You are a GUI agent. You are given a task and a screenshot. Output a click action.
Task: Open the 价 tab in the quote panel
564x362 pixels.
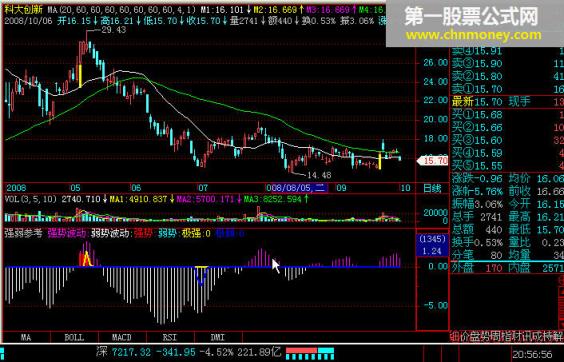(x=465, y=337)
